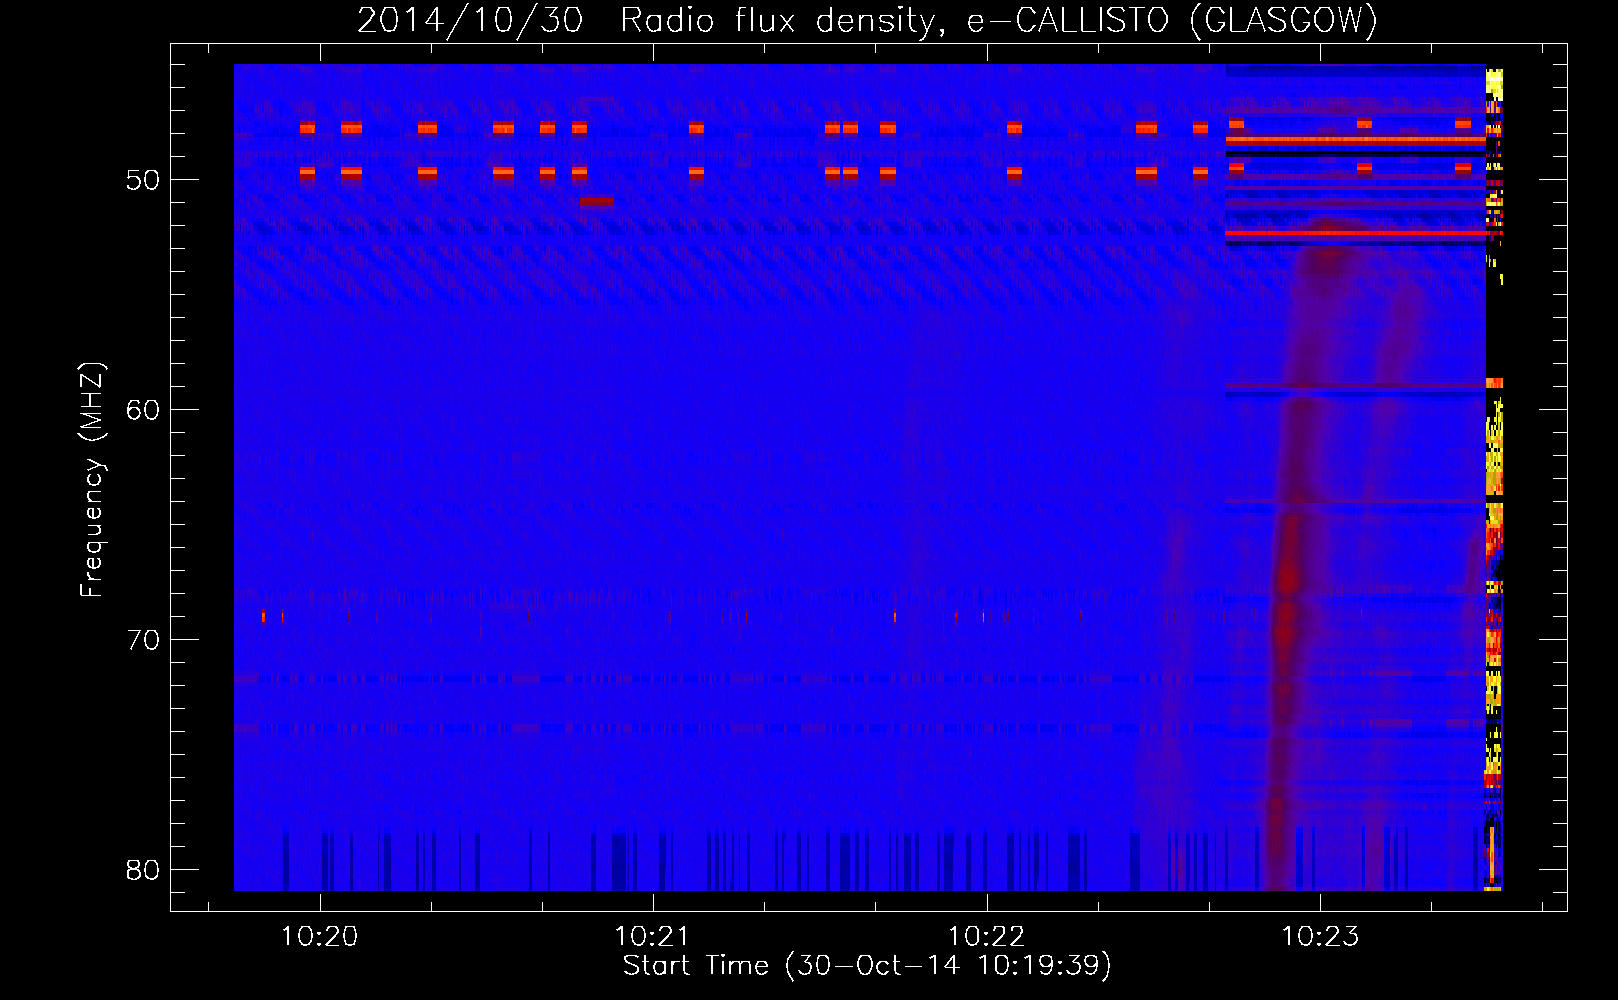The image size is (1618, 1000).
Task: Click the 10:22 time tick label
Action: click(x=987, y=936)
